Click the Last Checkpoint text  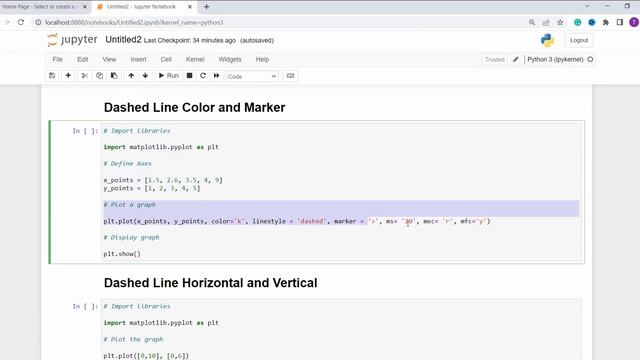190,40
